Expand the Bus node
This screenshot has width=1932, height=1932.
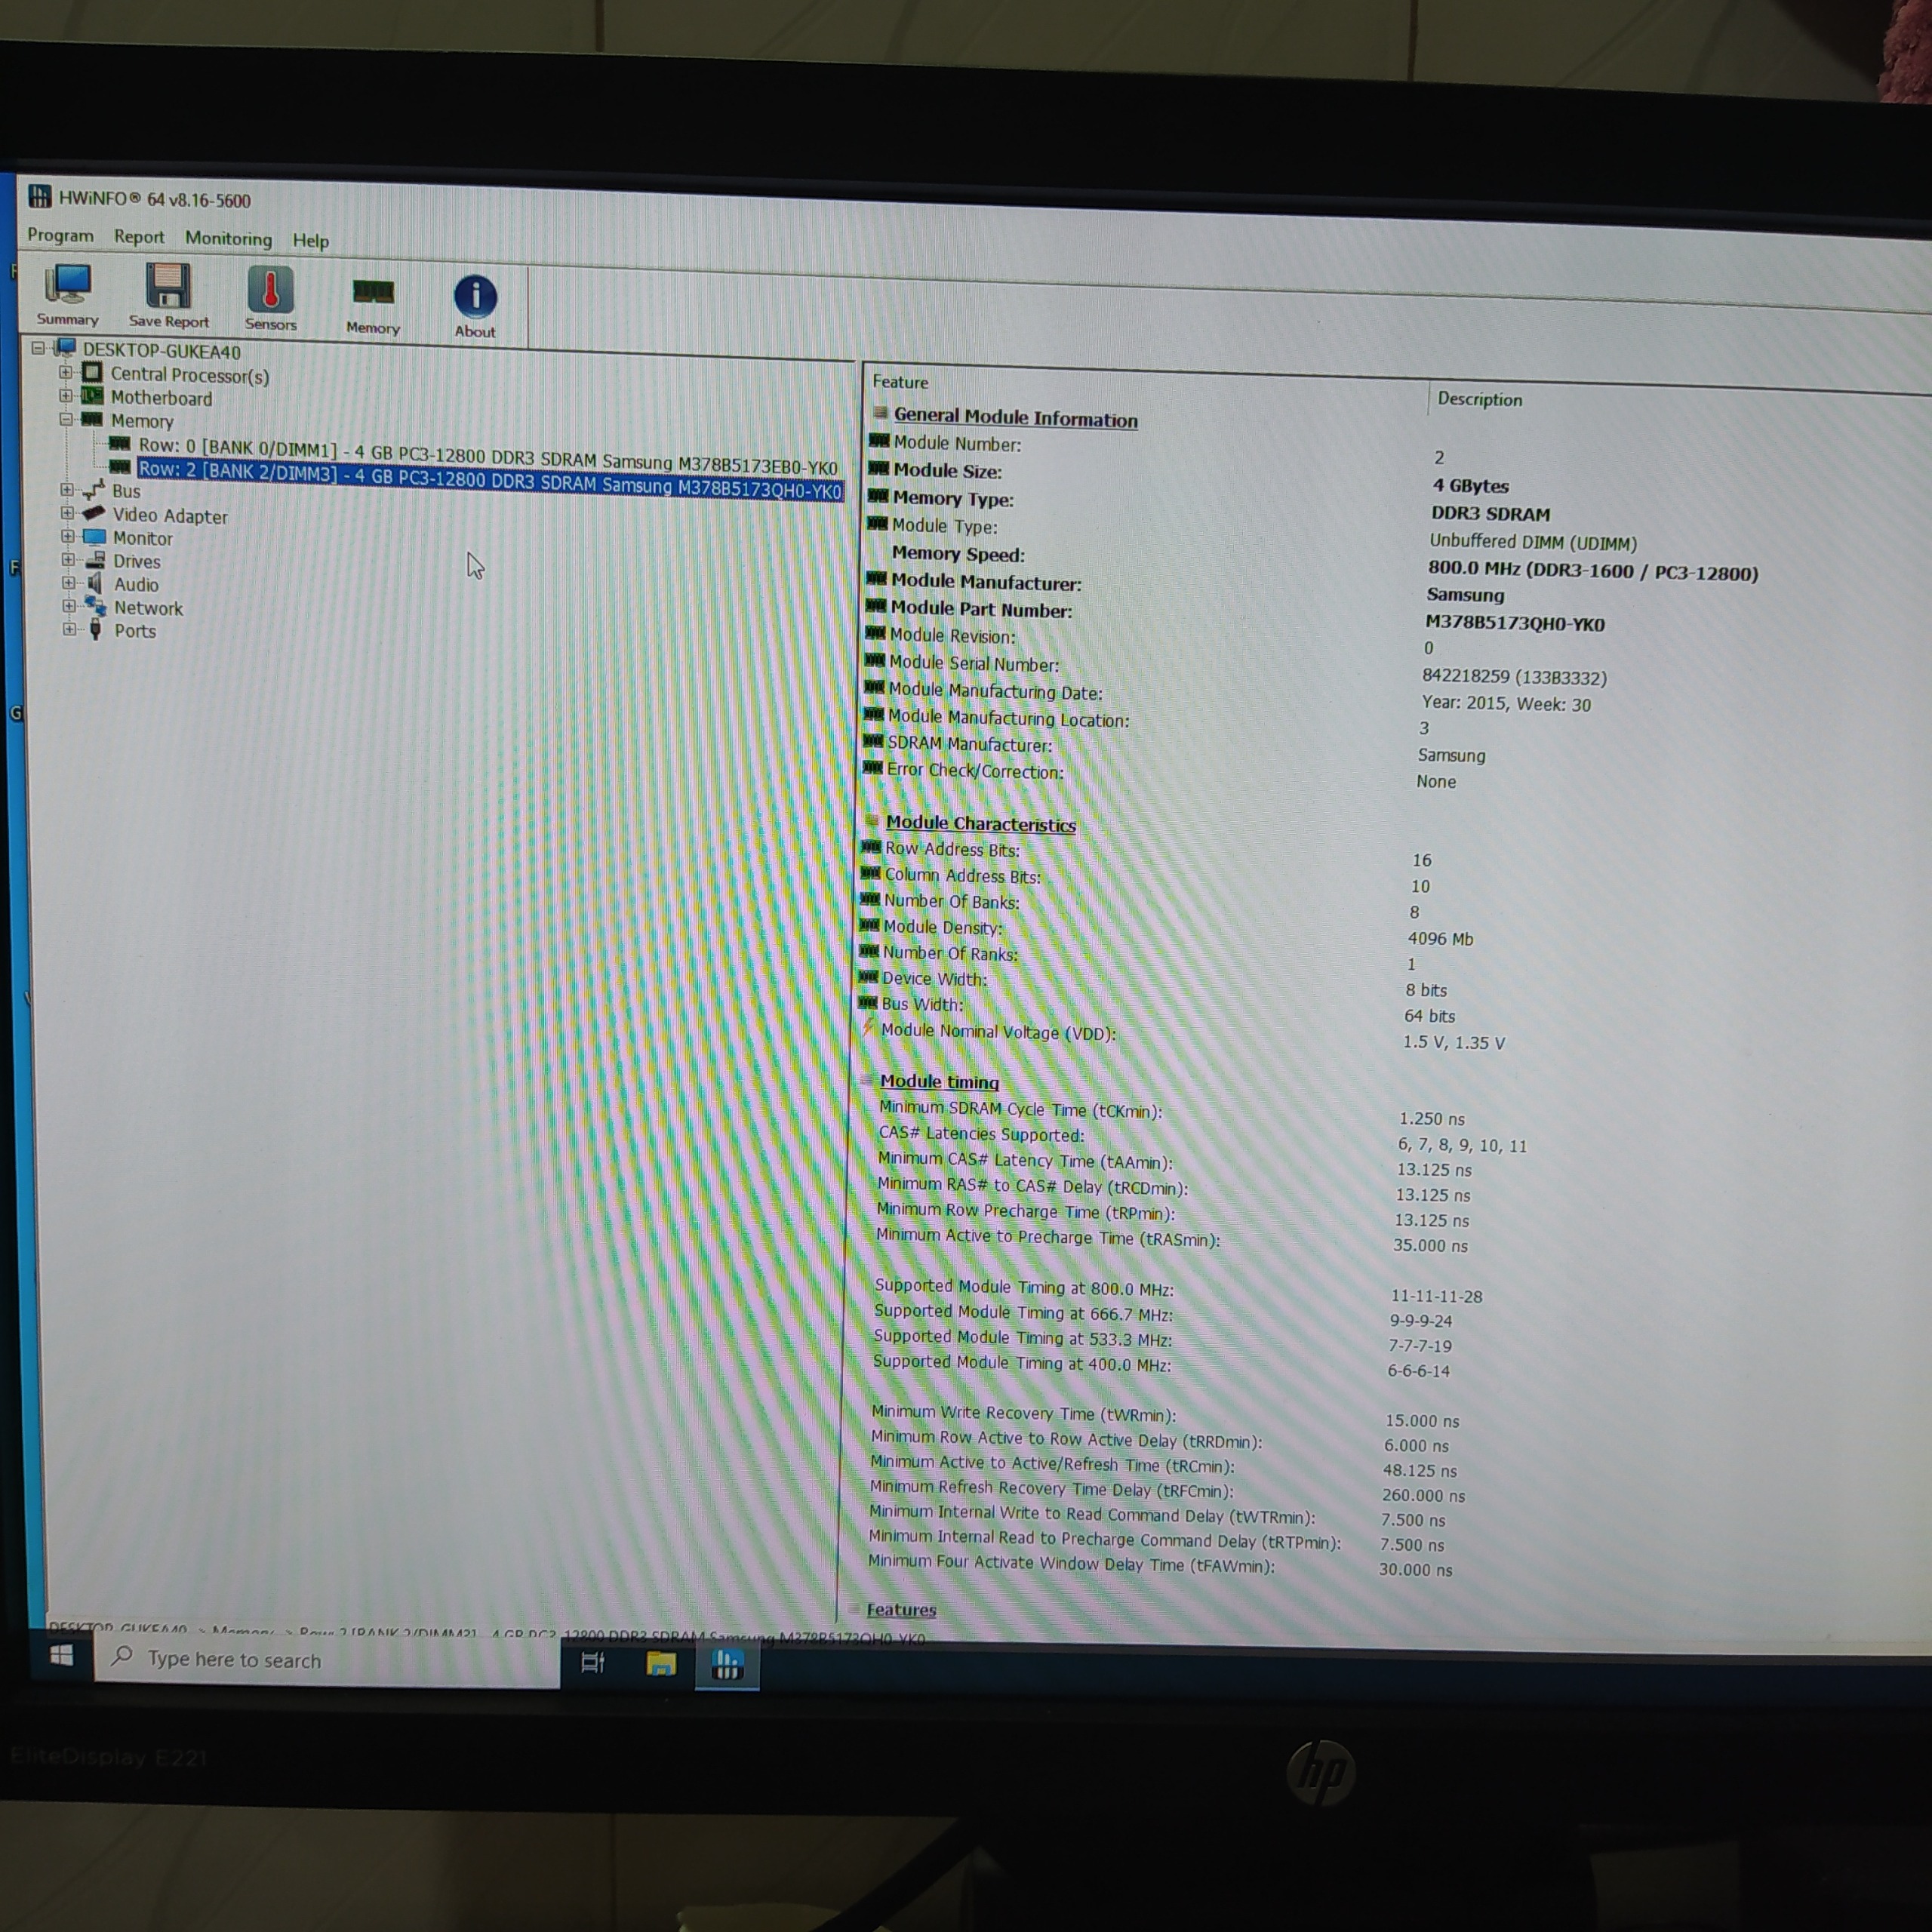(67, 490)
